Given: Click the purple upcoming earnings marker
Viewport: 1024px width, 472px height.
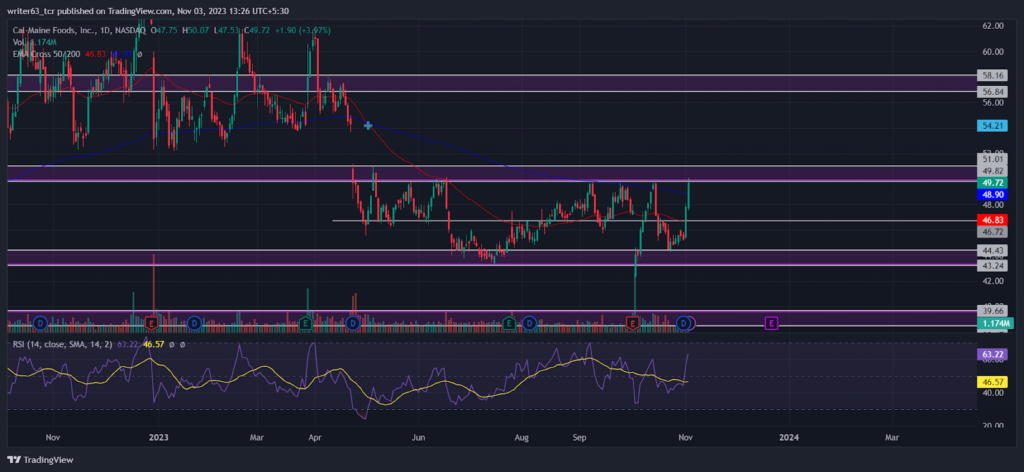Looking at the screenshot, I should point(771,323).
